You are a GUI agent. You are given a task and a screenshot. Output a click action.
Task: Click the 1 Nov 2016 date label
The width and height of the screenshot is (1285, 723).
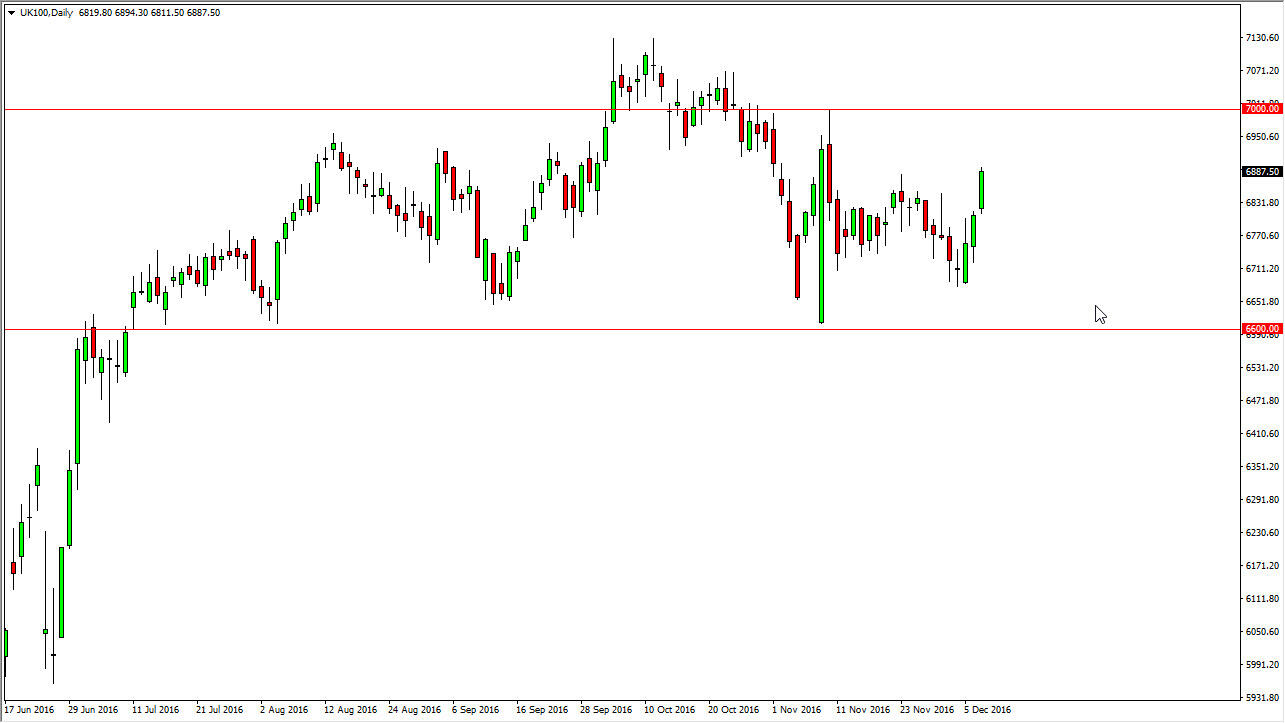pyautogui.click(x=796, y=710)
